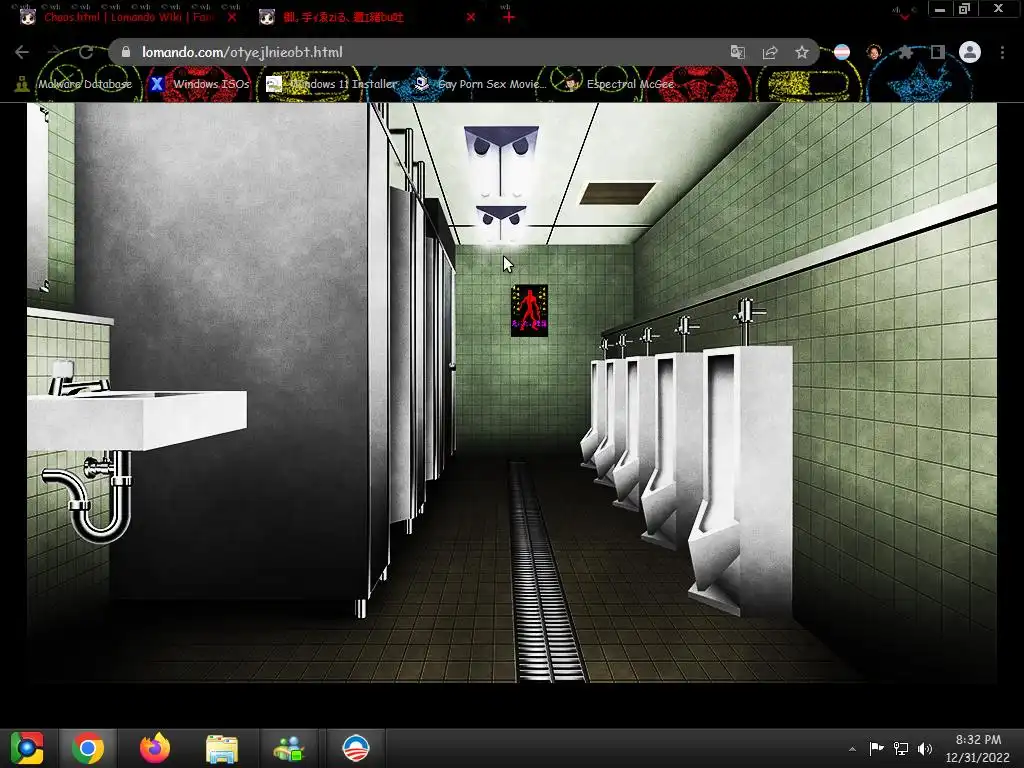This screenshot has height=768, width=1024.
Task: Close the Chaos.html Lomando Wiki tab
Action: coord(232,17)
